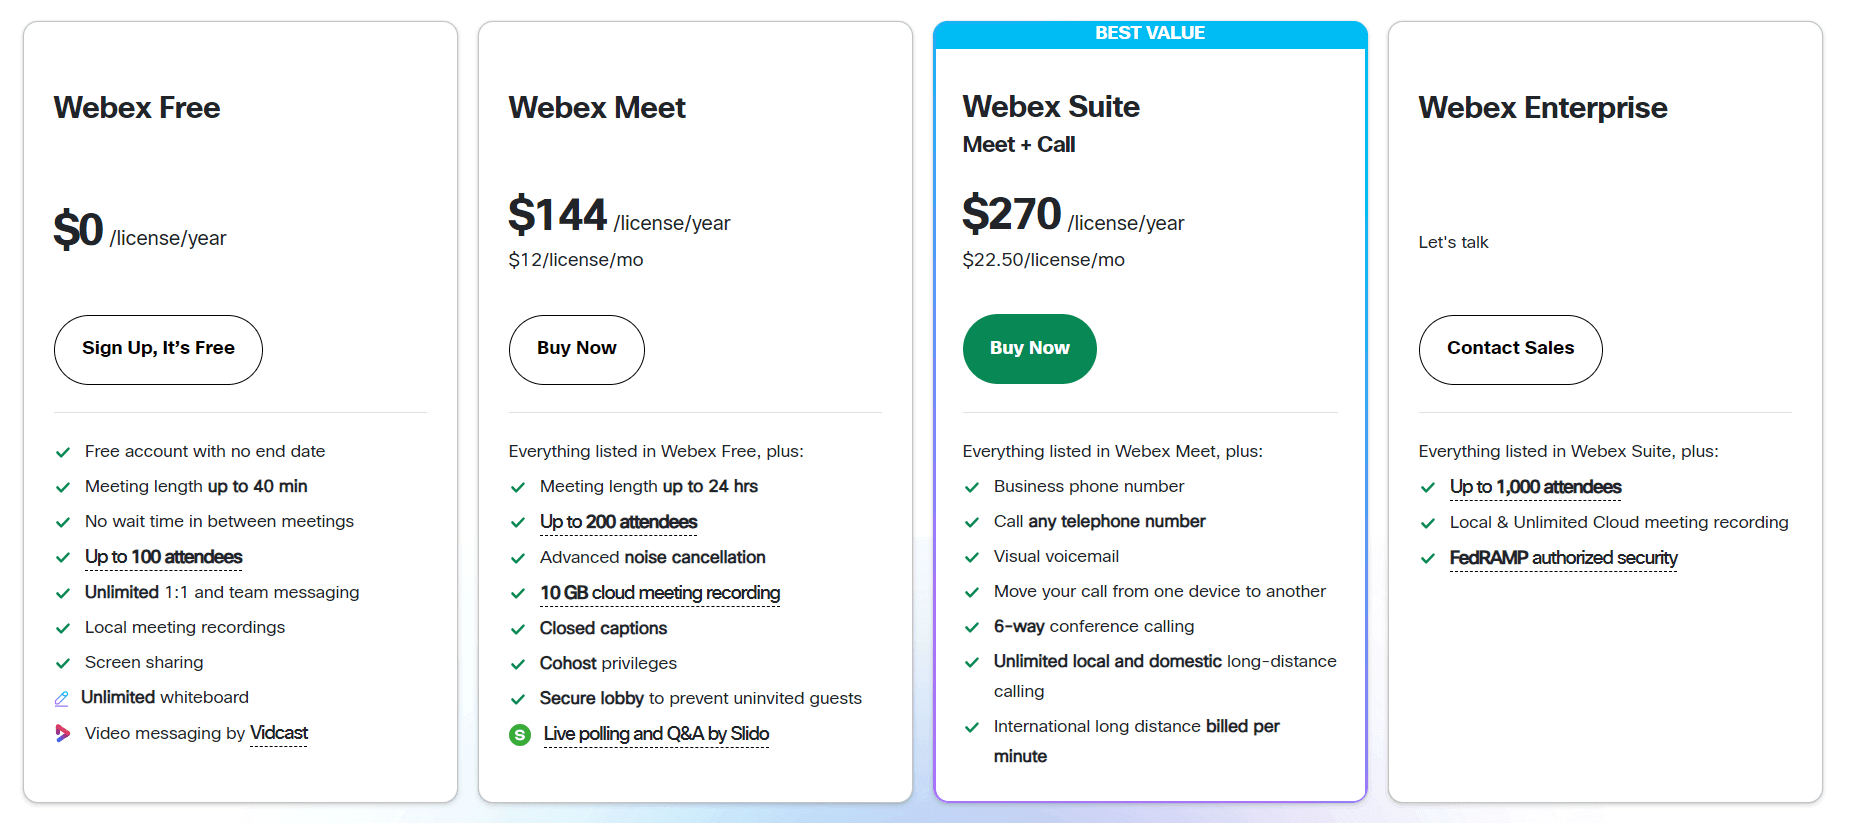Open the Up to 100 attendees link
Viewport: 1849px width, 823px height.
[x=163, y=557]
